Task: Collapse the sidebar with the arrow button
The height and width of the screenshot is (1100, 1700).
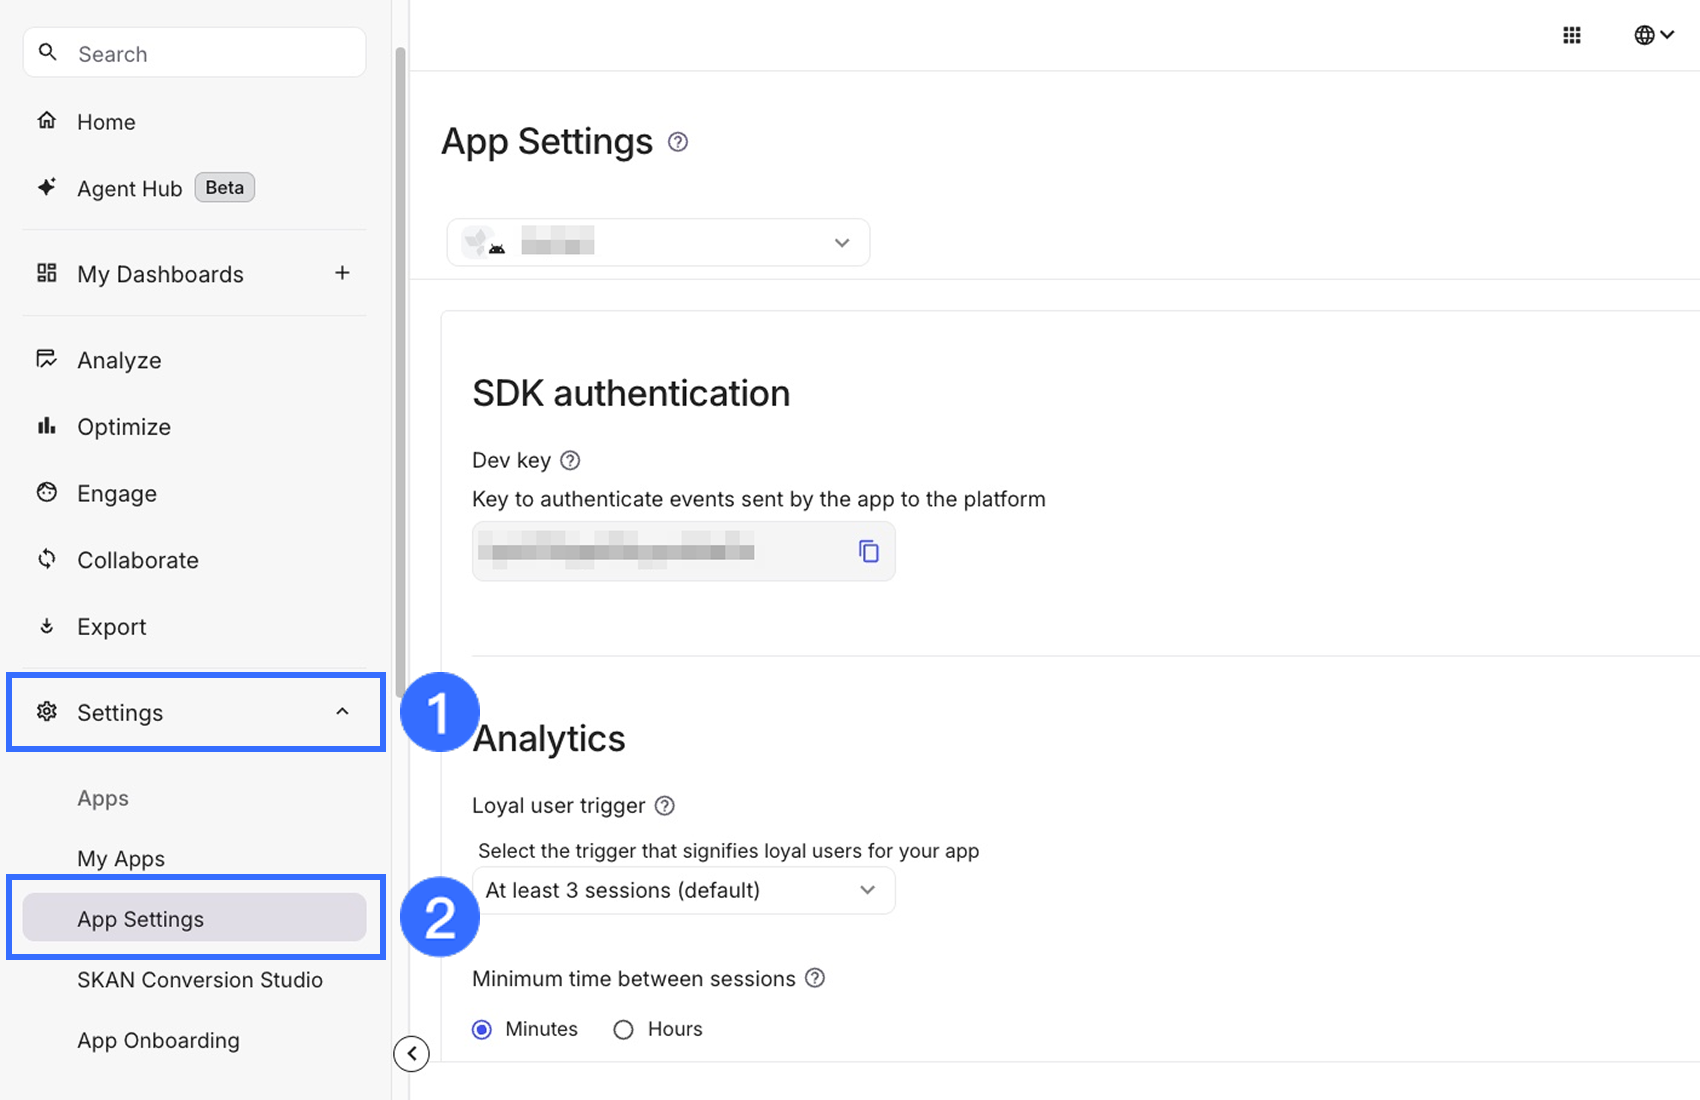Action: pos(411,1053)
